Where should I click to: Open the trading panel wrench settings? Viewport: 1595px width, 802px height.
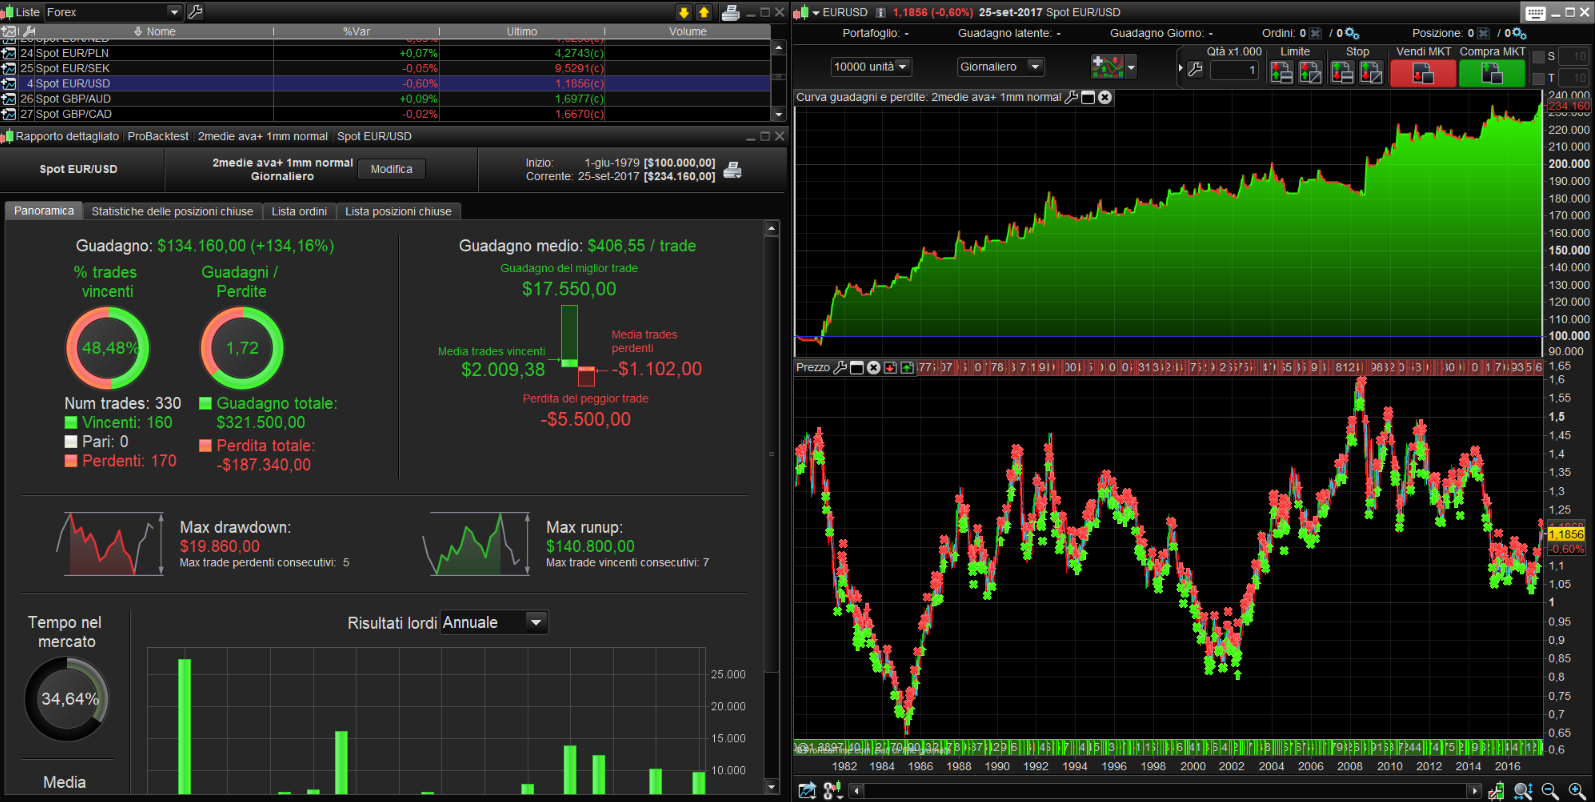coord(1195,69)
